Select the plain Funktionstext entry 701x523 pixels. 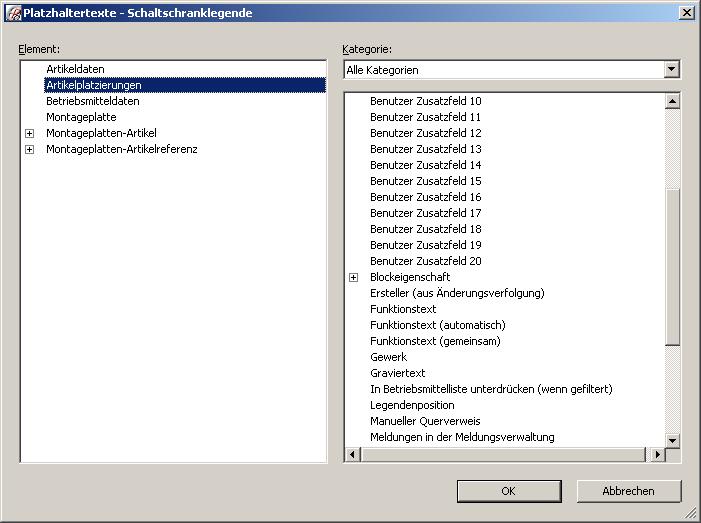tap(403, 309)
